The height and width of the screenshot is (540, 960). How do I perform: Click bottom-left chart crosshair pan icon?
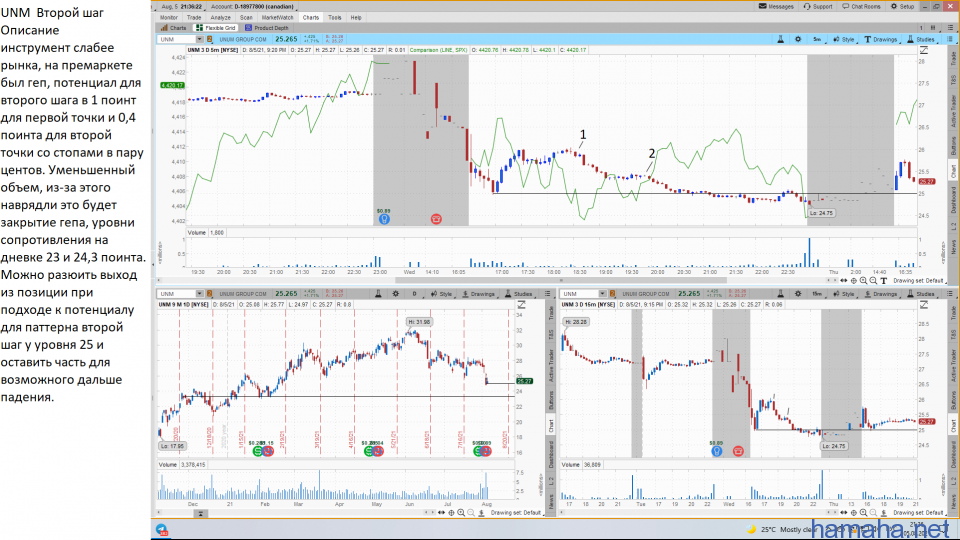(451, 513)
